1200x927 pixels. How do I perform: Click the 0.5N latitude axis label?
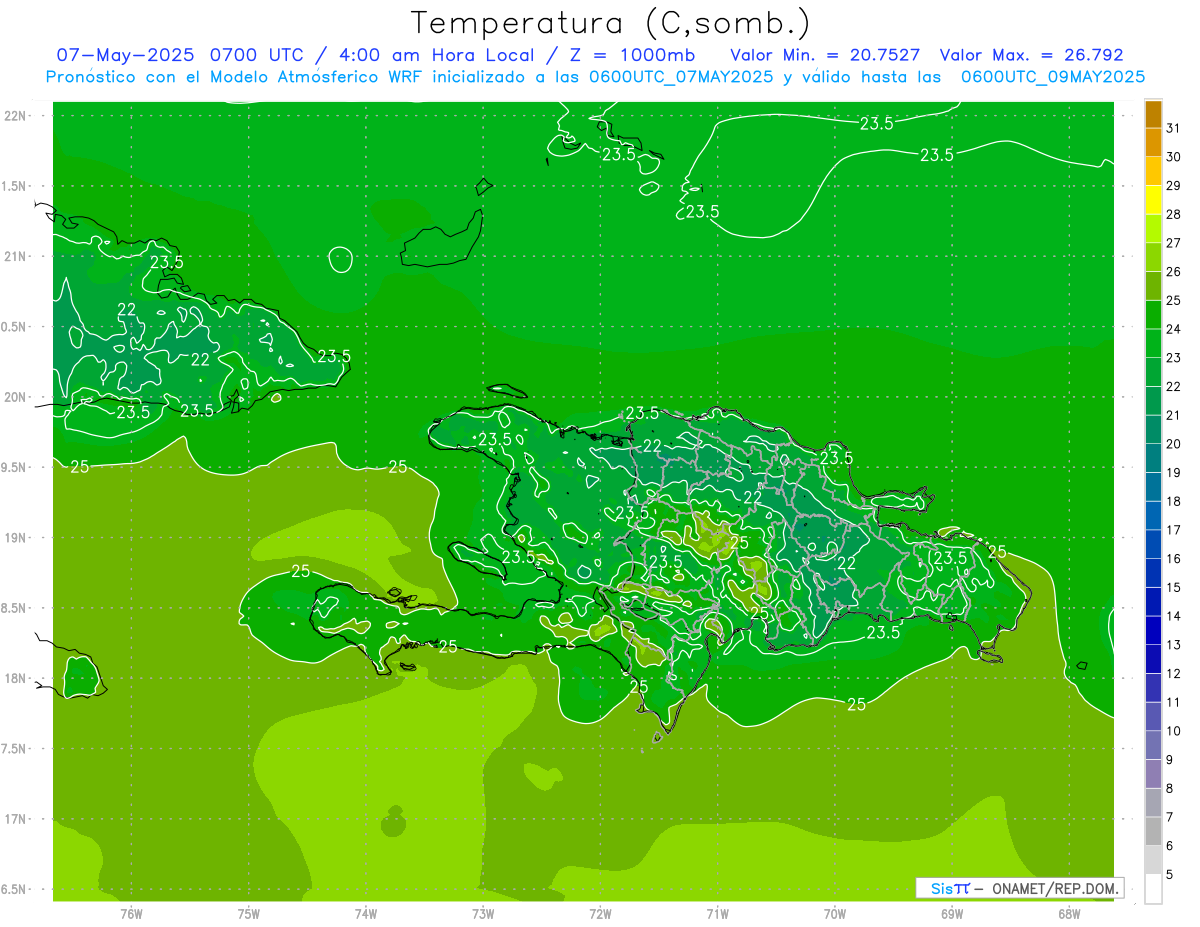tap(15, 327)
